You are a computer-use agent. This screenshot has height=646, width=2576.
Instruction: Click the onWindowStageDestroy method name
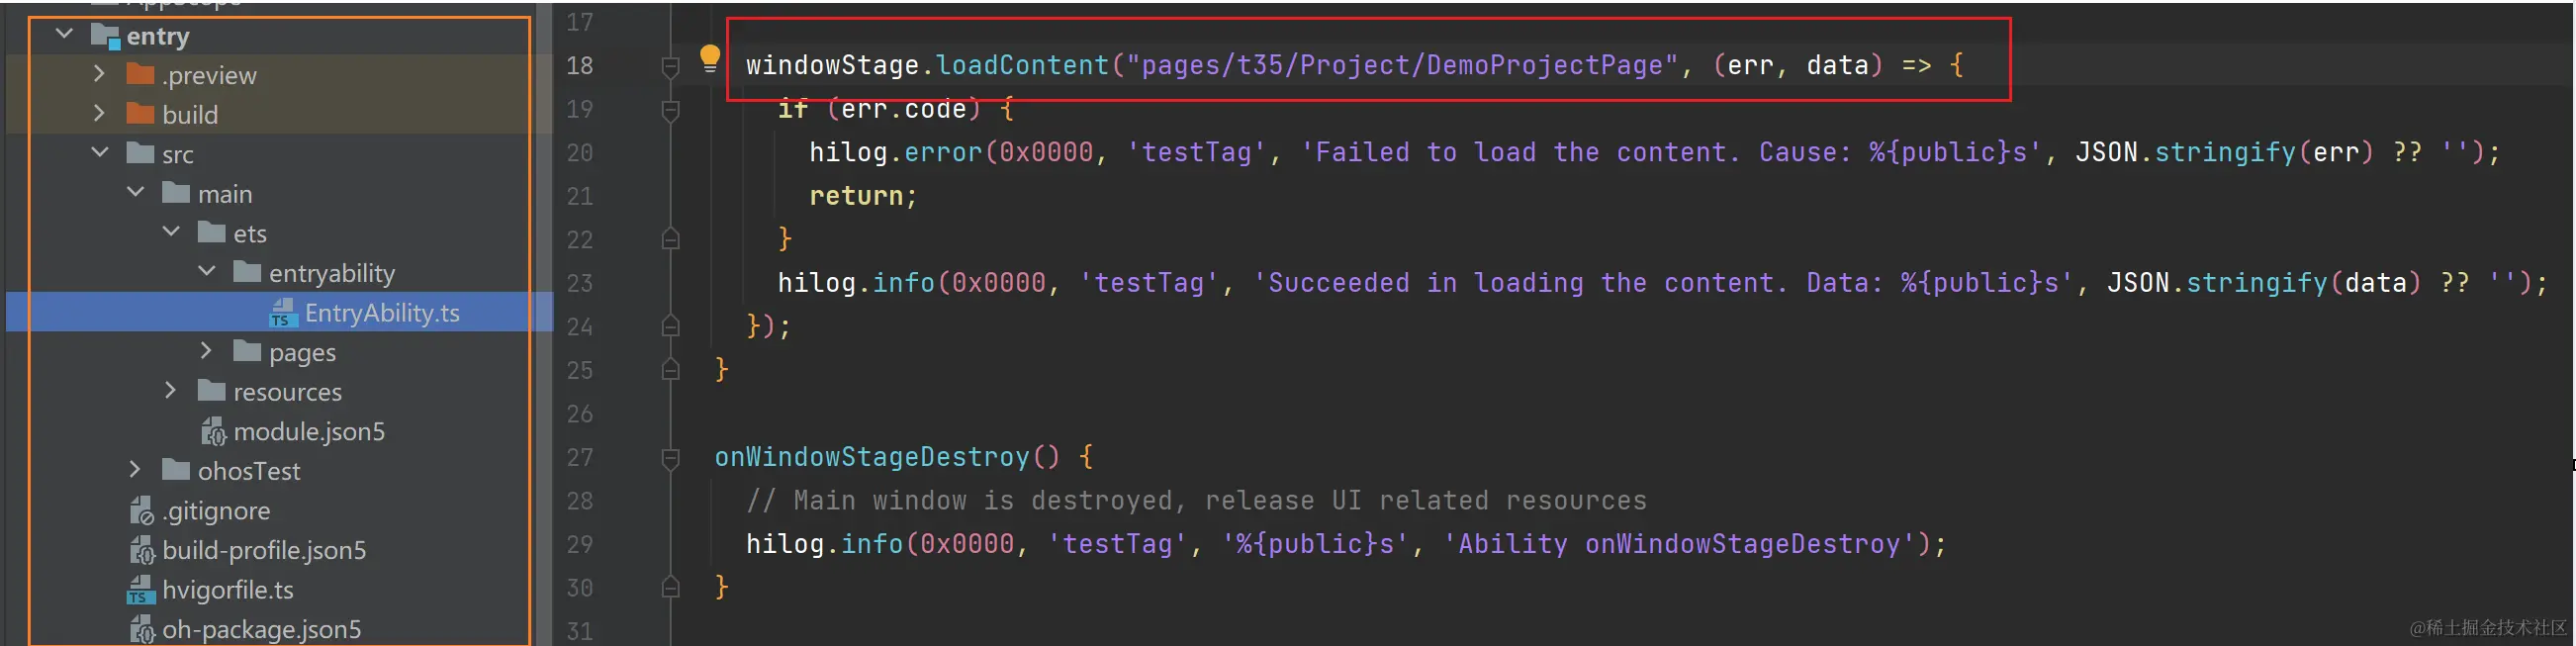pyautogui.click(x=871, y=458)
